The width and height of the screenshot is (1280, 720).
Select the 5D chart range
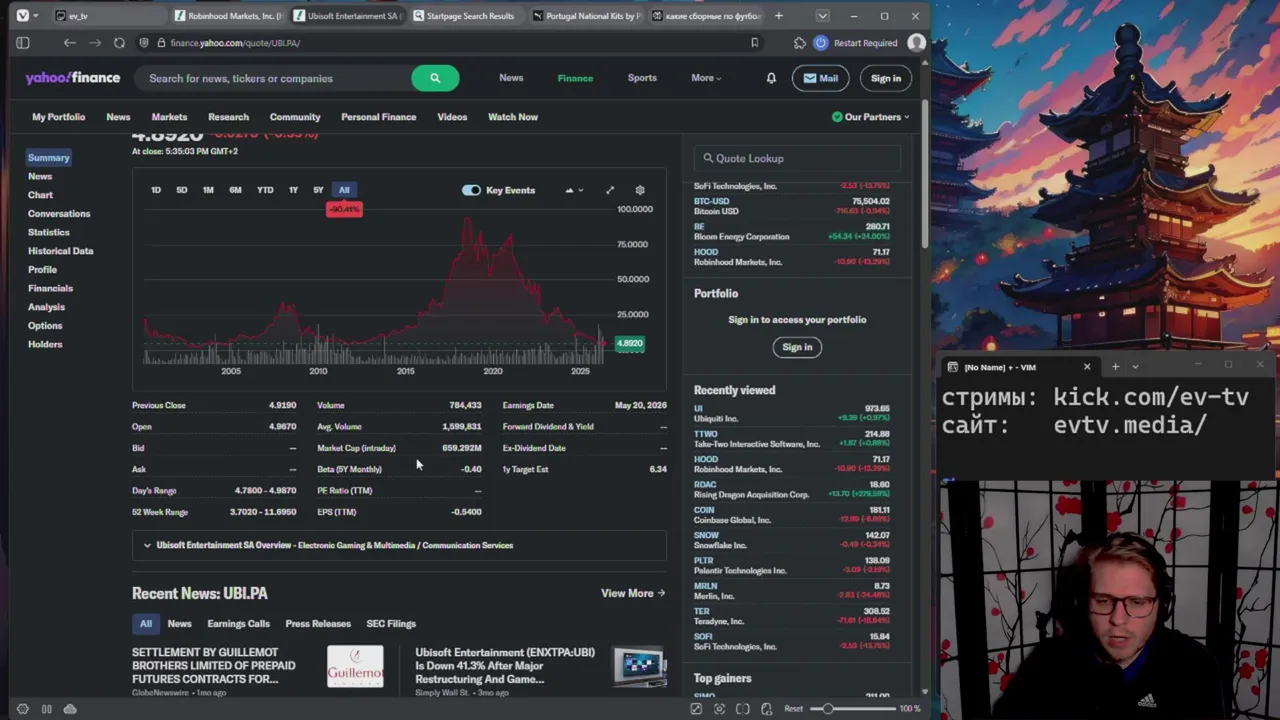click(x=182, y=190)
